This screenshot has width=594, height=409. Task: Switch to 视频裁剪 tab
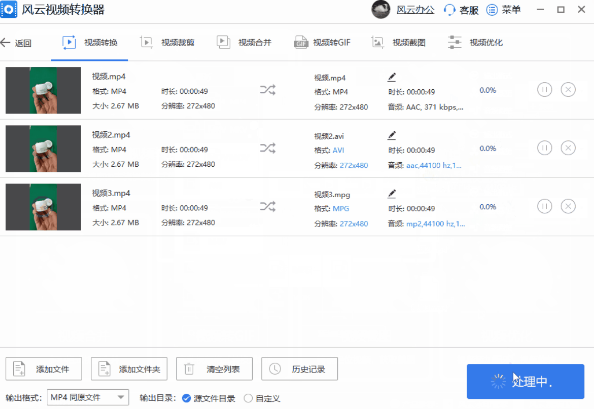pos(167,42)
